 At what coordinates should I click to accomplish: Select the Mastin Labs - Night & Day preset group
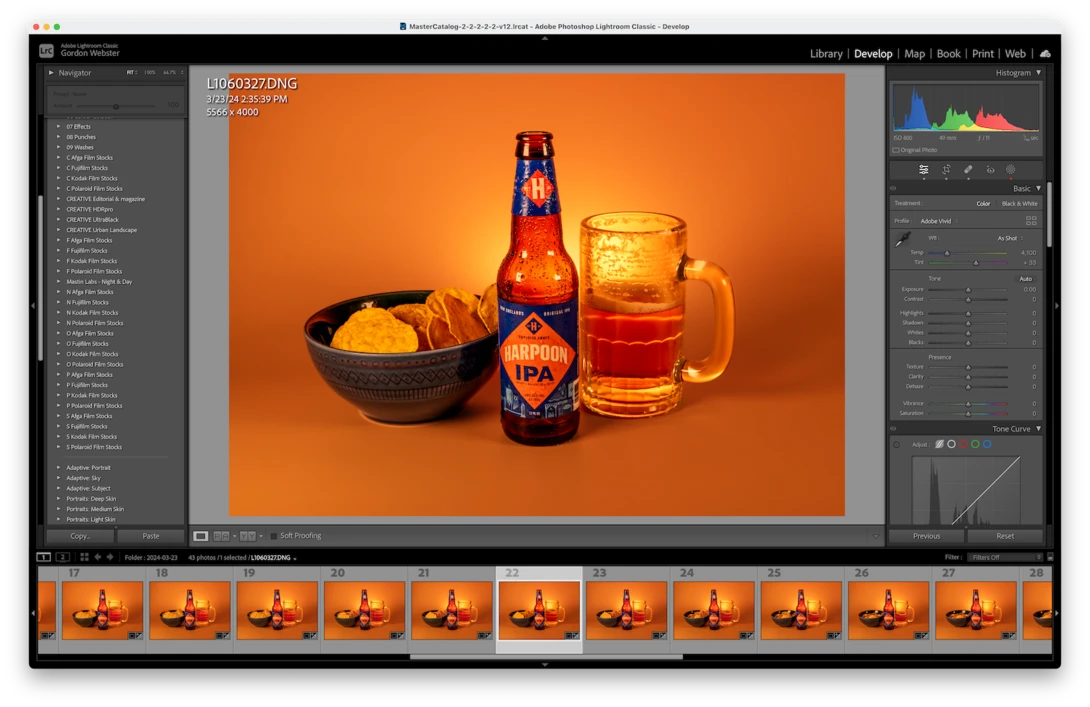[99, 282]
